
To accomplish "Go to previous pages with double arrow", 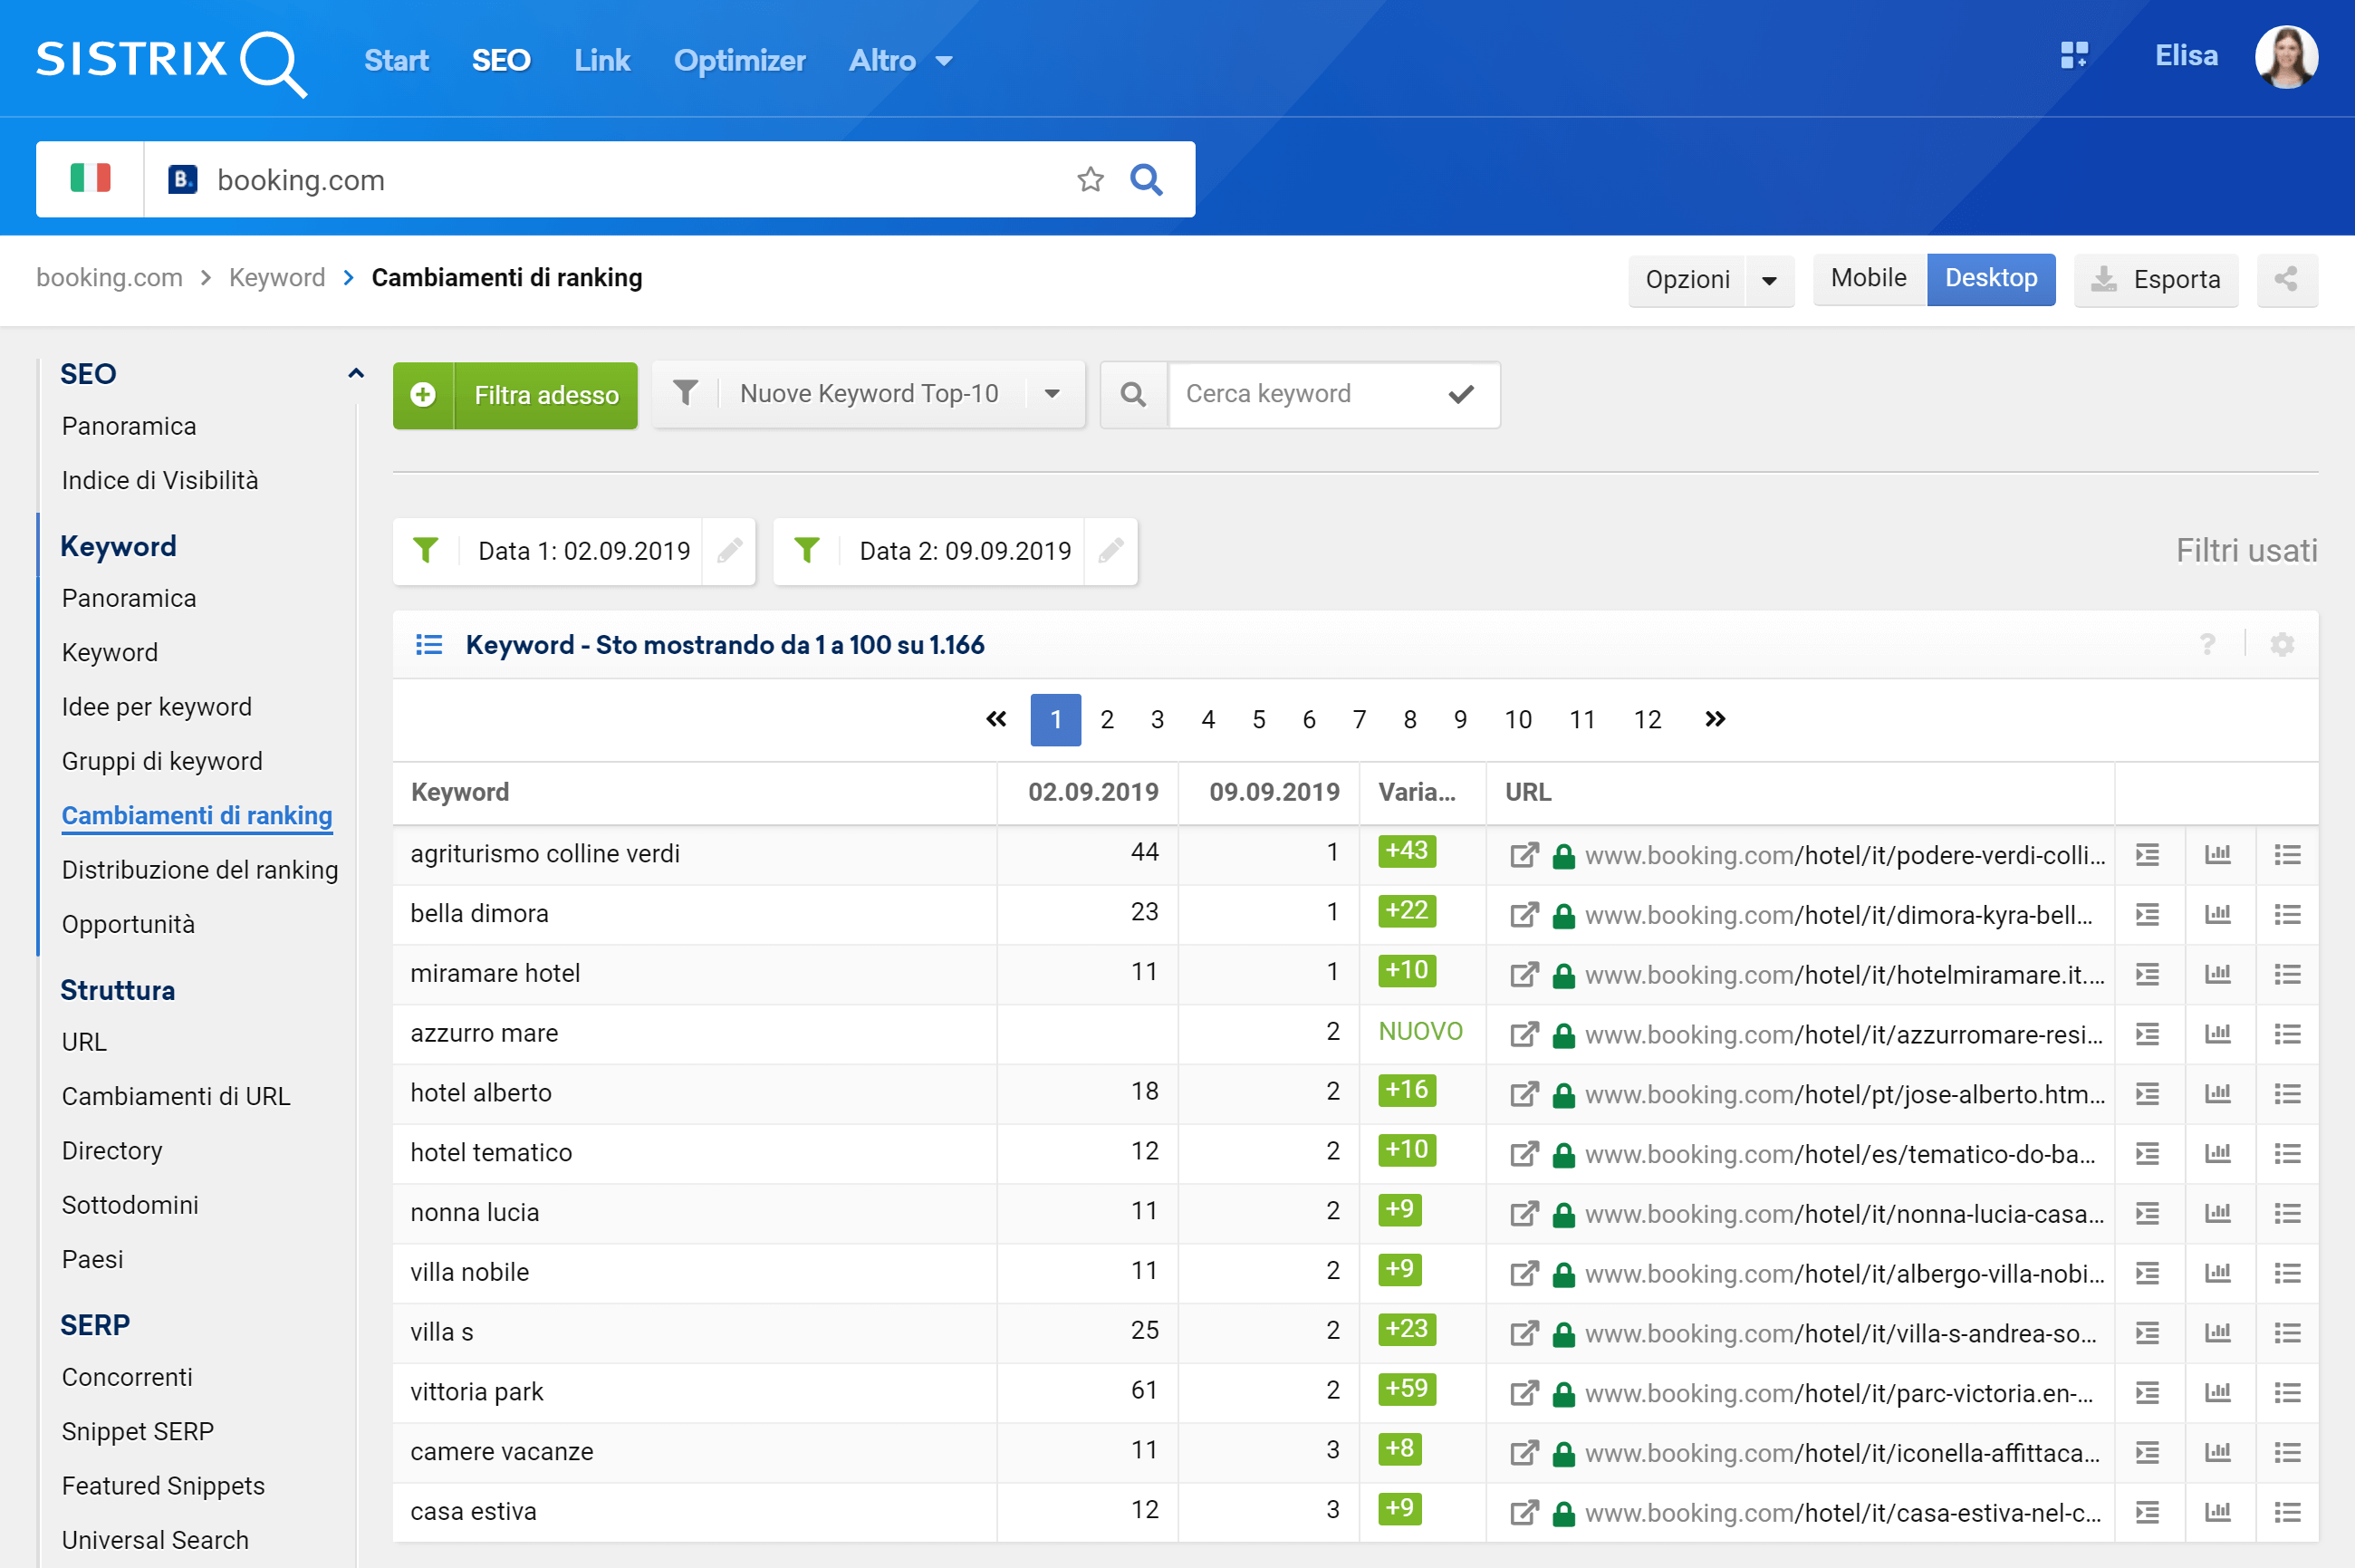I will [x=996, y=719].
